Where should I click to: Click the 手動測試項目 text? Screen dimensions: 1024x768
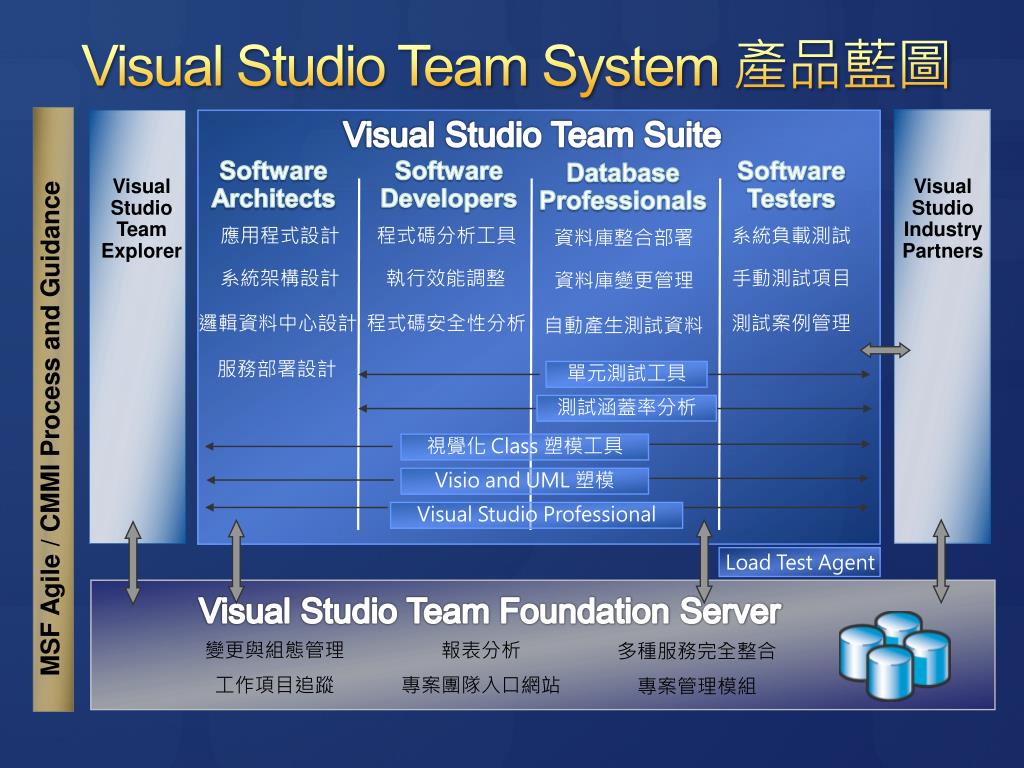pos(791,278)
